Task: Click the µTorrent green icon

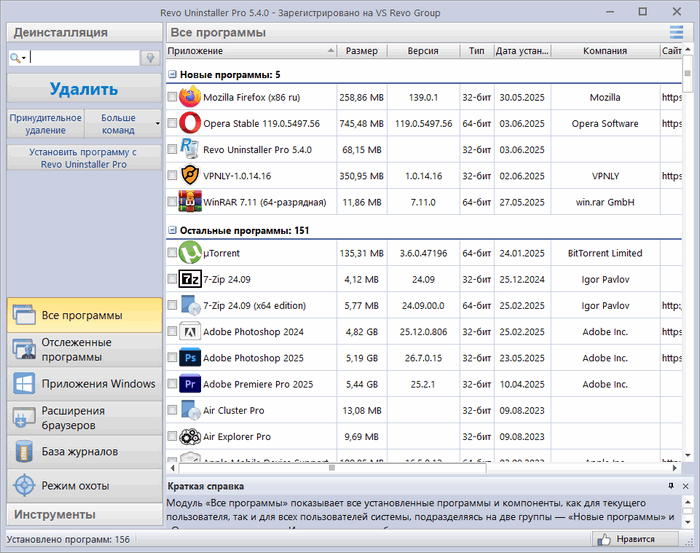Action: point(190,253)
